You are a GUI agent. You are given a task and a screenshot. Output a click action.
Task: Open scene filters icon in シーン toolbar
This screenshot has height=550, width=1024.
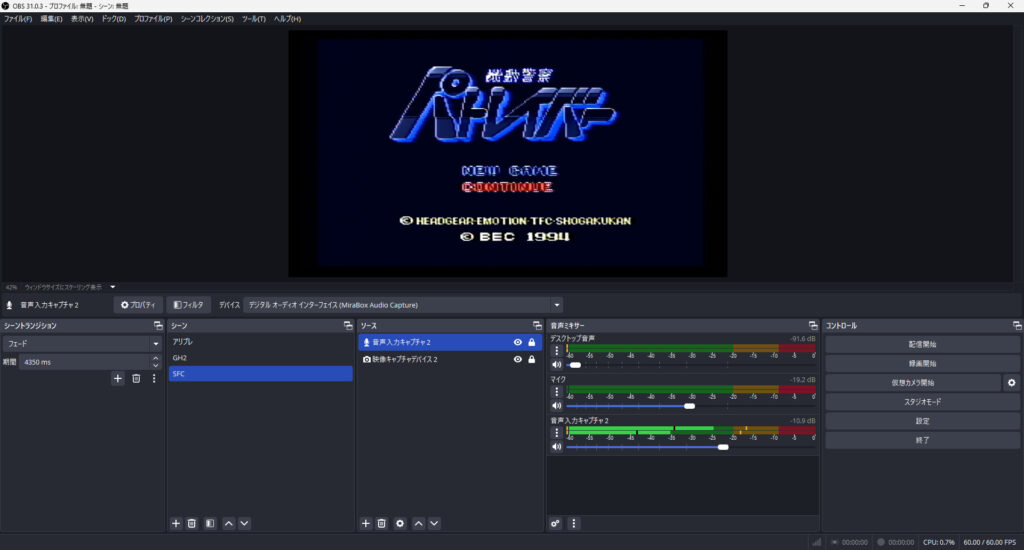pyautogui.click(x=210, y=523)
